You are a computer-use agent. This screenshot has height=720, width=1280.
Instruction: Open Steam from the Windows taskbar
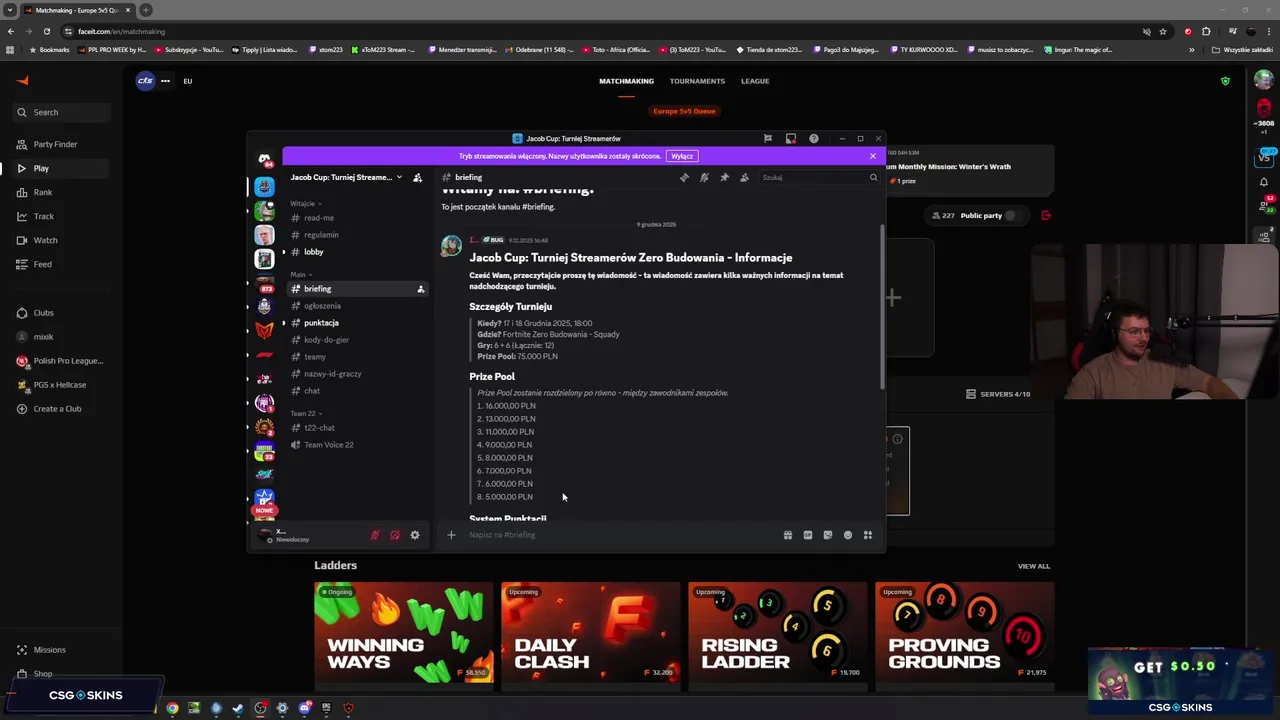[x=238, y=708]
